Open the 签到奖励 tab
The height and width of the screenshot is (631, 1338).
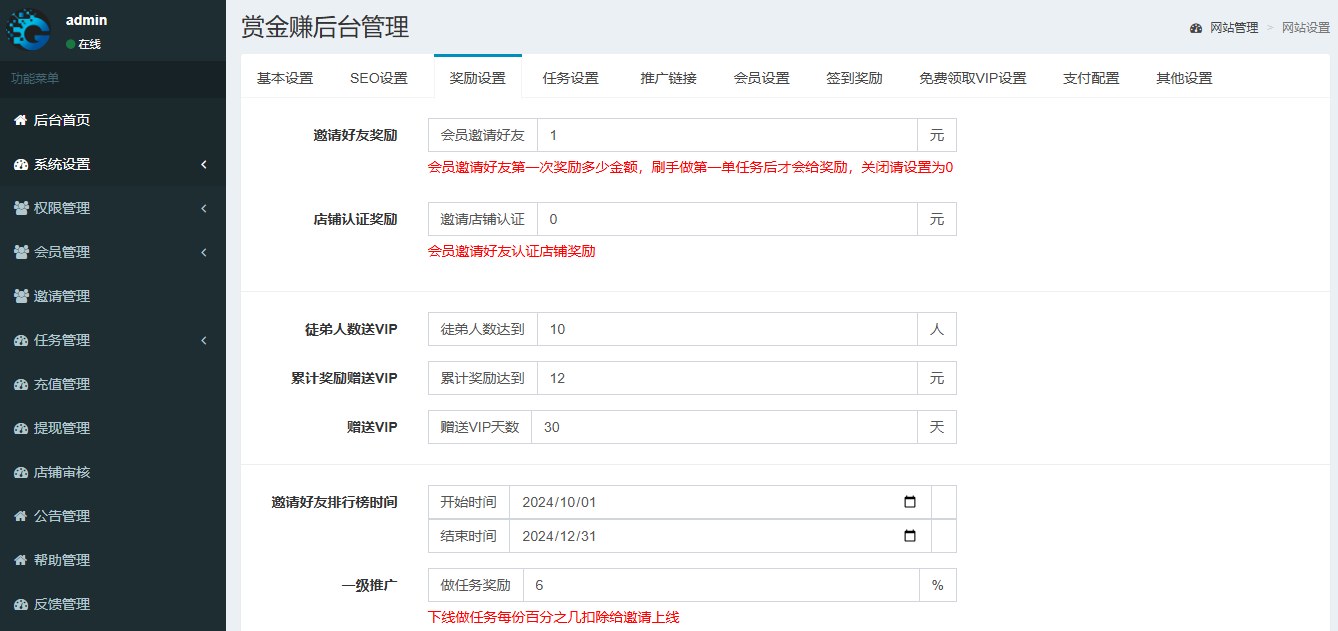tap(855, 76)
